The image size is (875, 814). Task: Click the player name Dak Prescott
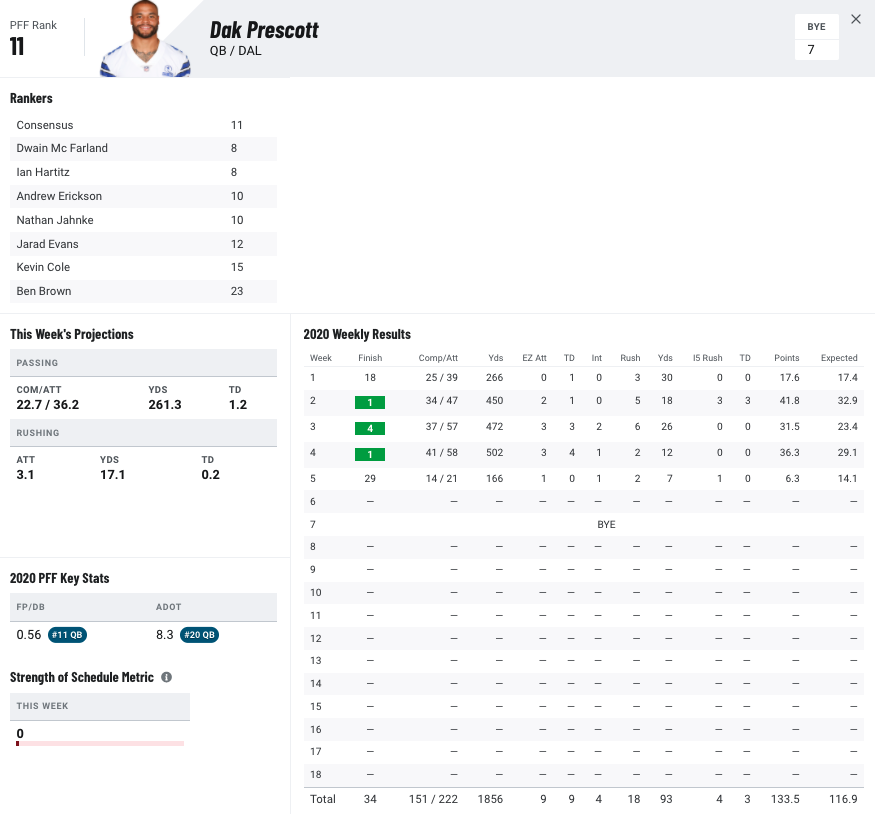[x=264, y=30]
